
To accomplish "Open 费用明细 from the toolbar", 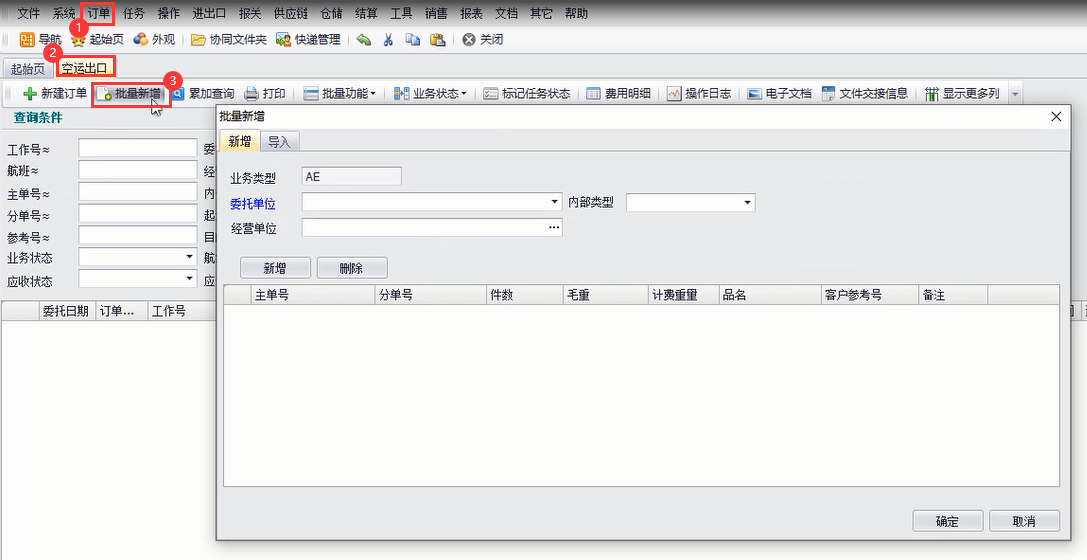I will coord(593,94).
